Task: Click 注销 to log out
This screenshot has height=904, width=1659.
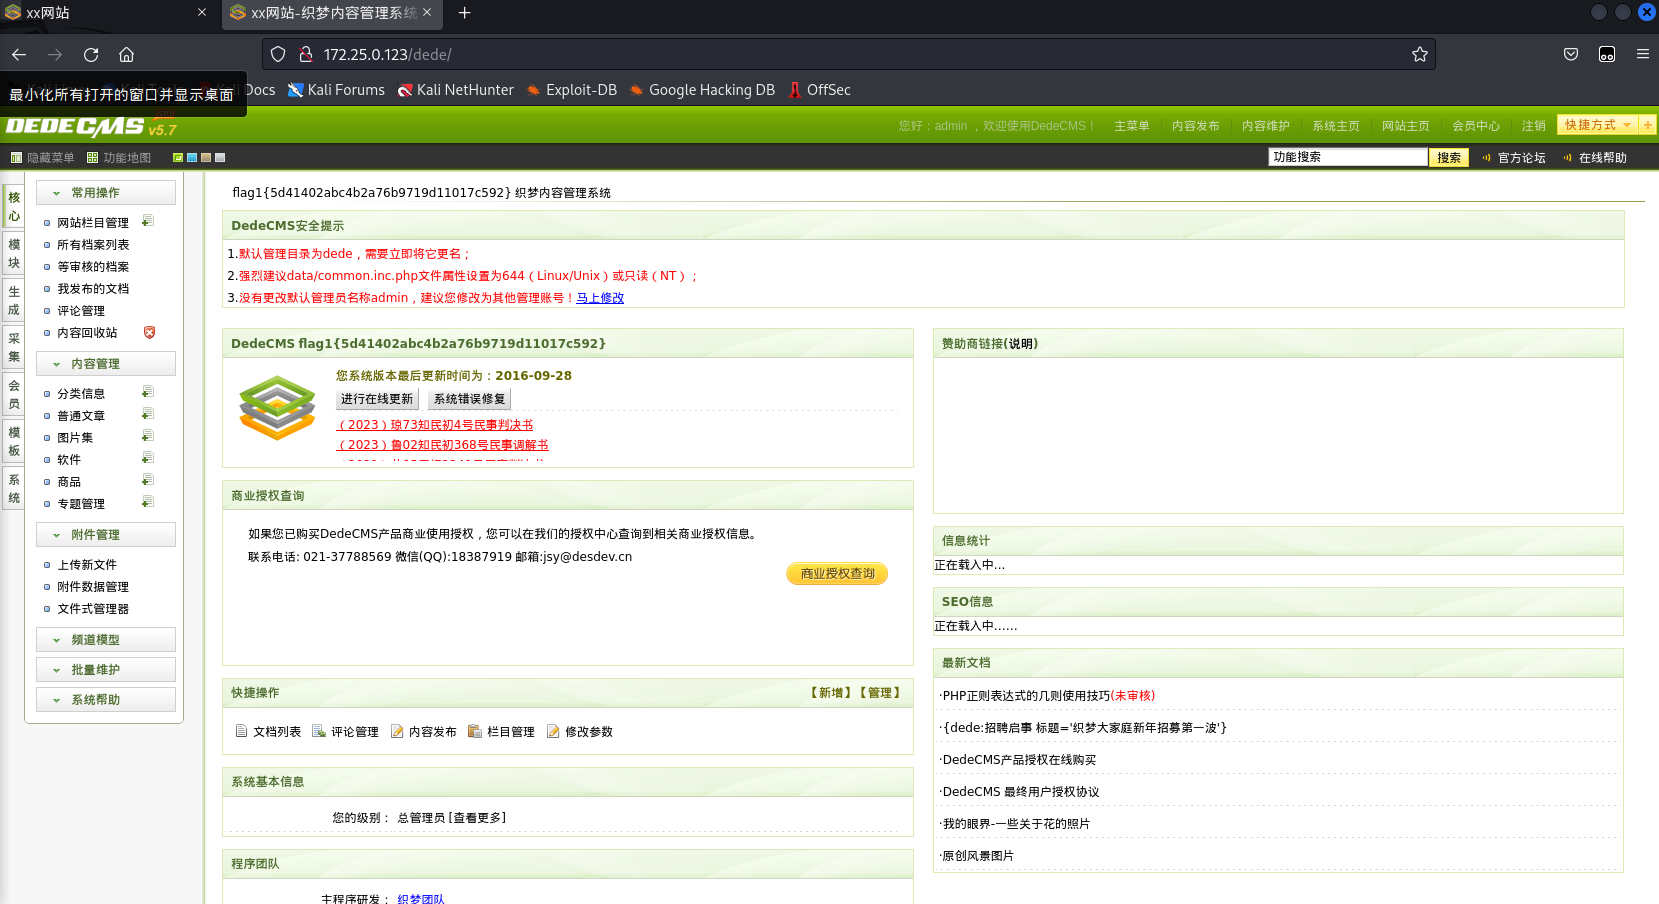Action: [1534, 126]
